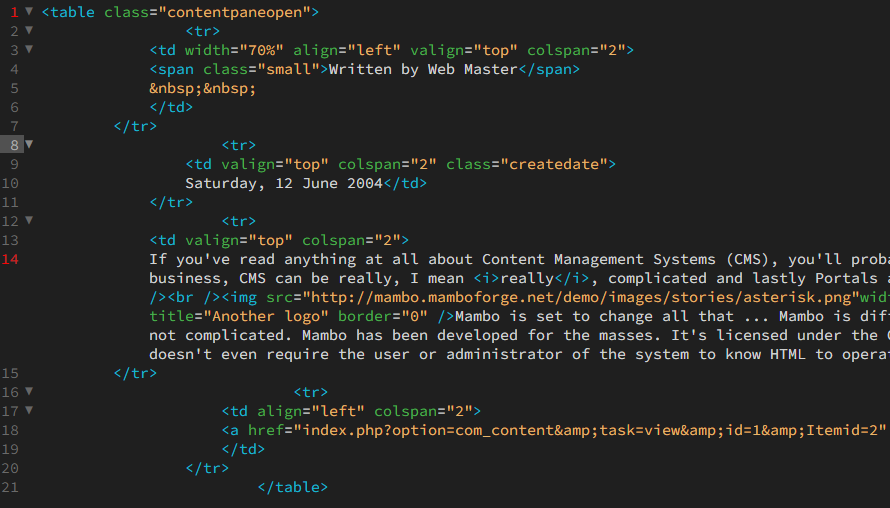Click the <i>really</i> italic tag text

tap(531, 278)
